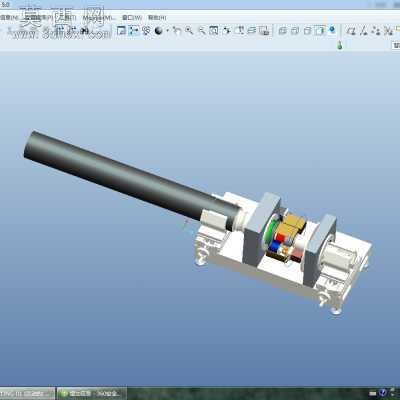400x400 pixels.
Task: Switch to Shading display style
Action: coord(320,31)
